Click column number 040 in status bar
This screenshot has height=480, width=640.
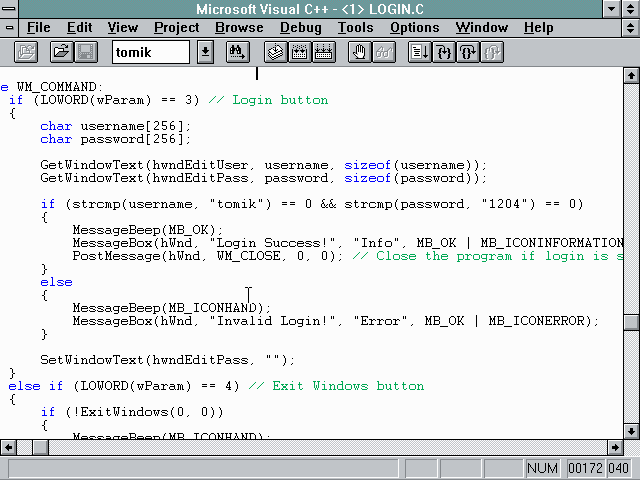[x=618, y=468]
